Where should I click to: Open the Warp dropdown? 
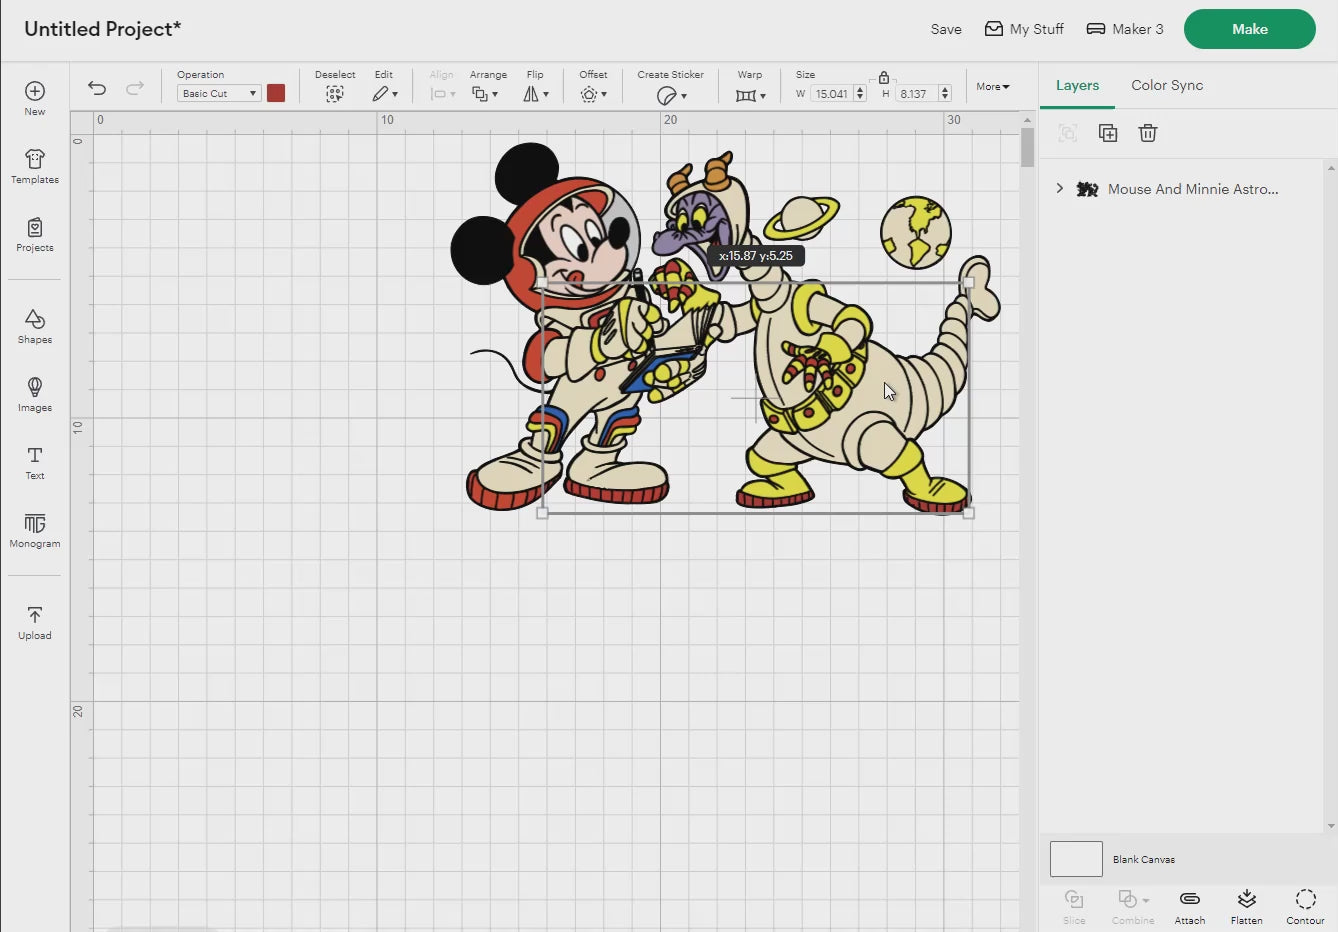750,95
